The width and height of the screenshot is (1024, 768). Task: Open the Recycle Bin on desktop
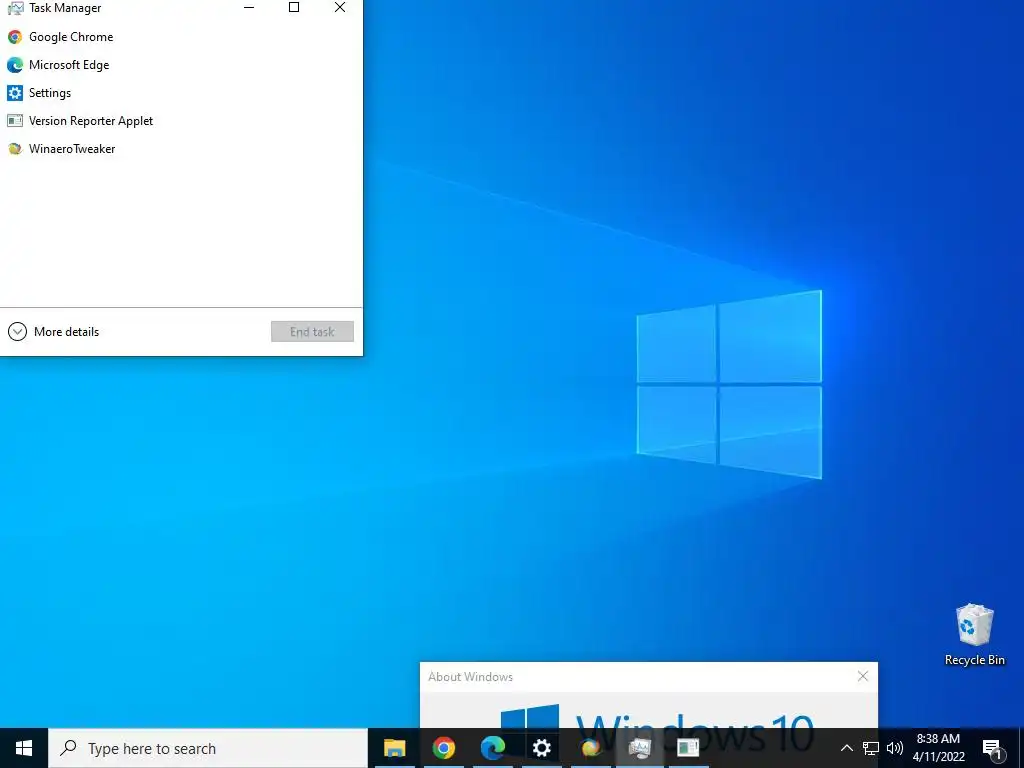click(974, 634)
